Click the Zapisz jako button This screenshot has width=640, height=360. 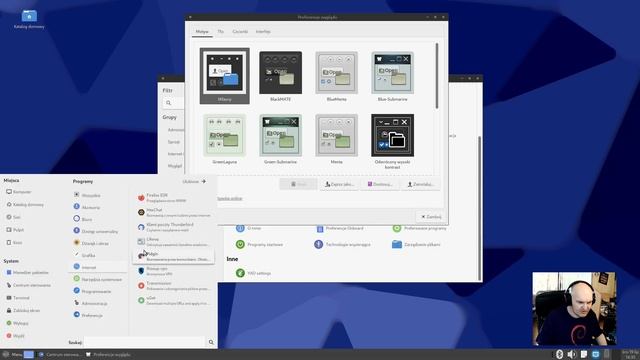pos(339,184)
